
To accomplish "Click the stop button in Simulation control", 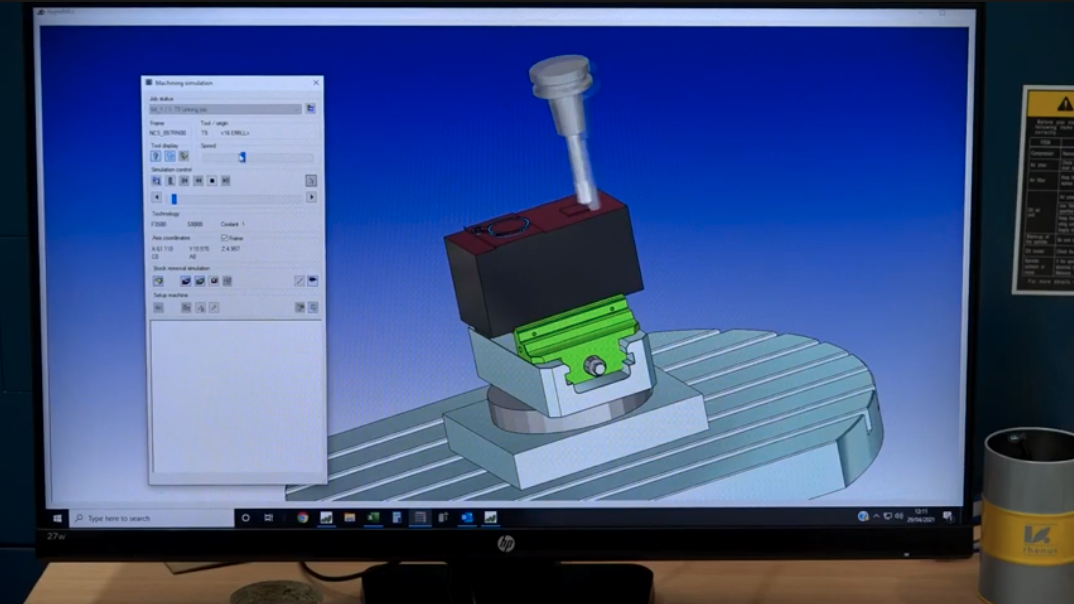I will (212, 181).
